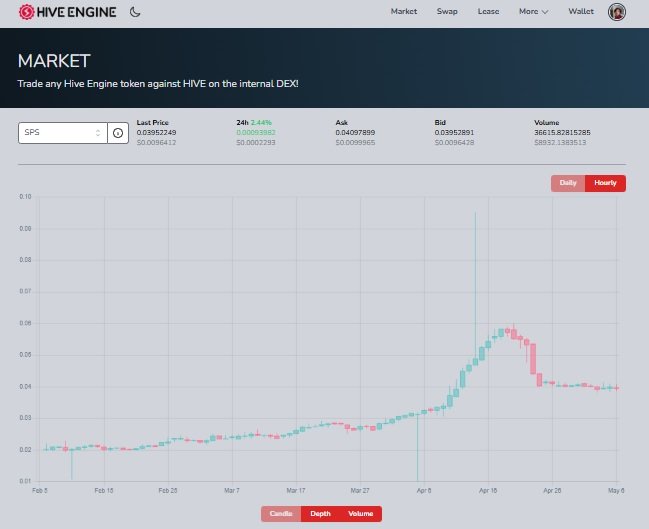Switch chart to Hourly view

coord(605,183)
